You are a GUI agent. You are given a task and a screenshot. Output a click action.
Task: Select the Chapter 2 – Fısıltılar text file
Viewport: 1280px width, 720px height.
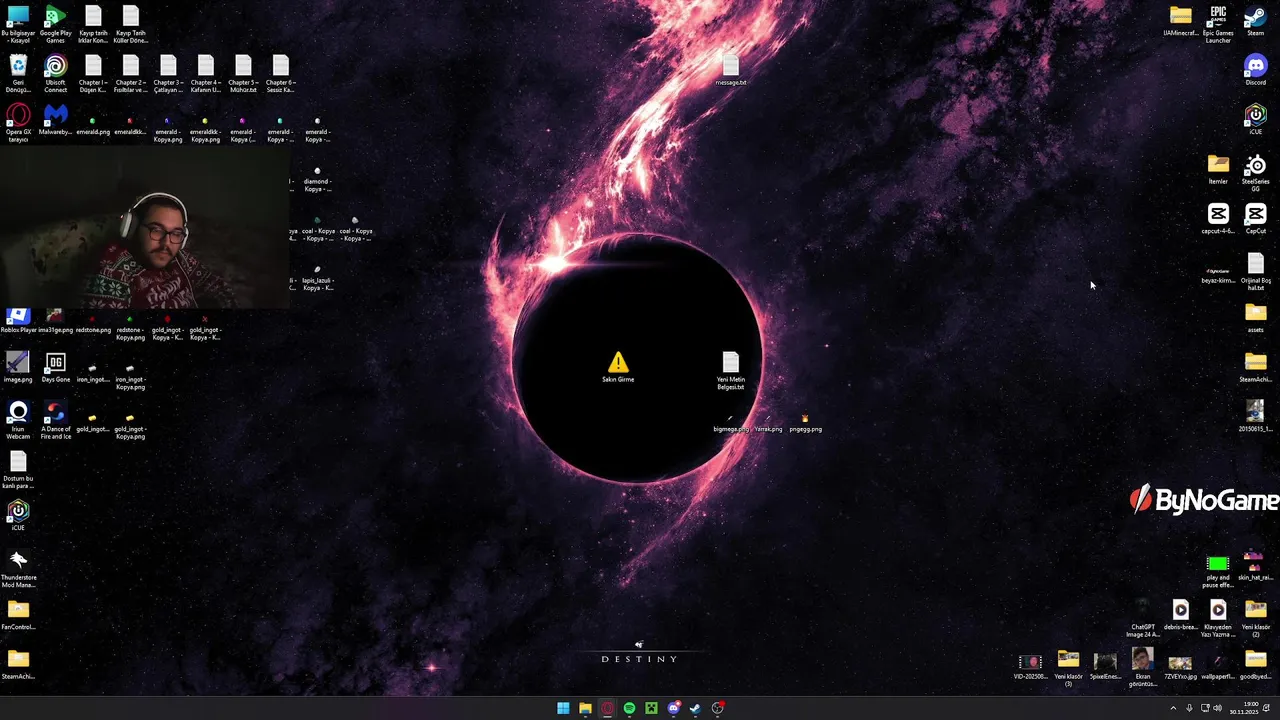130,74
